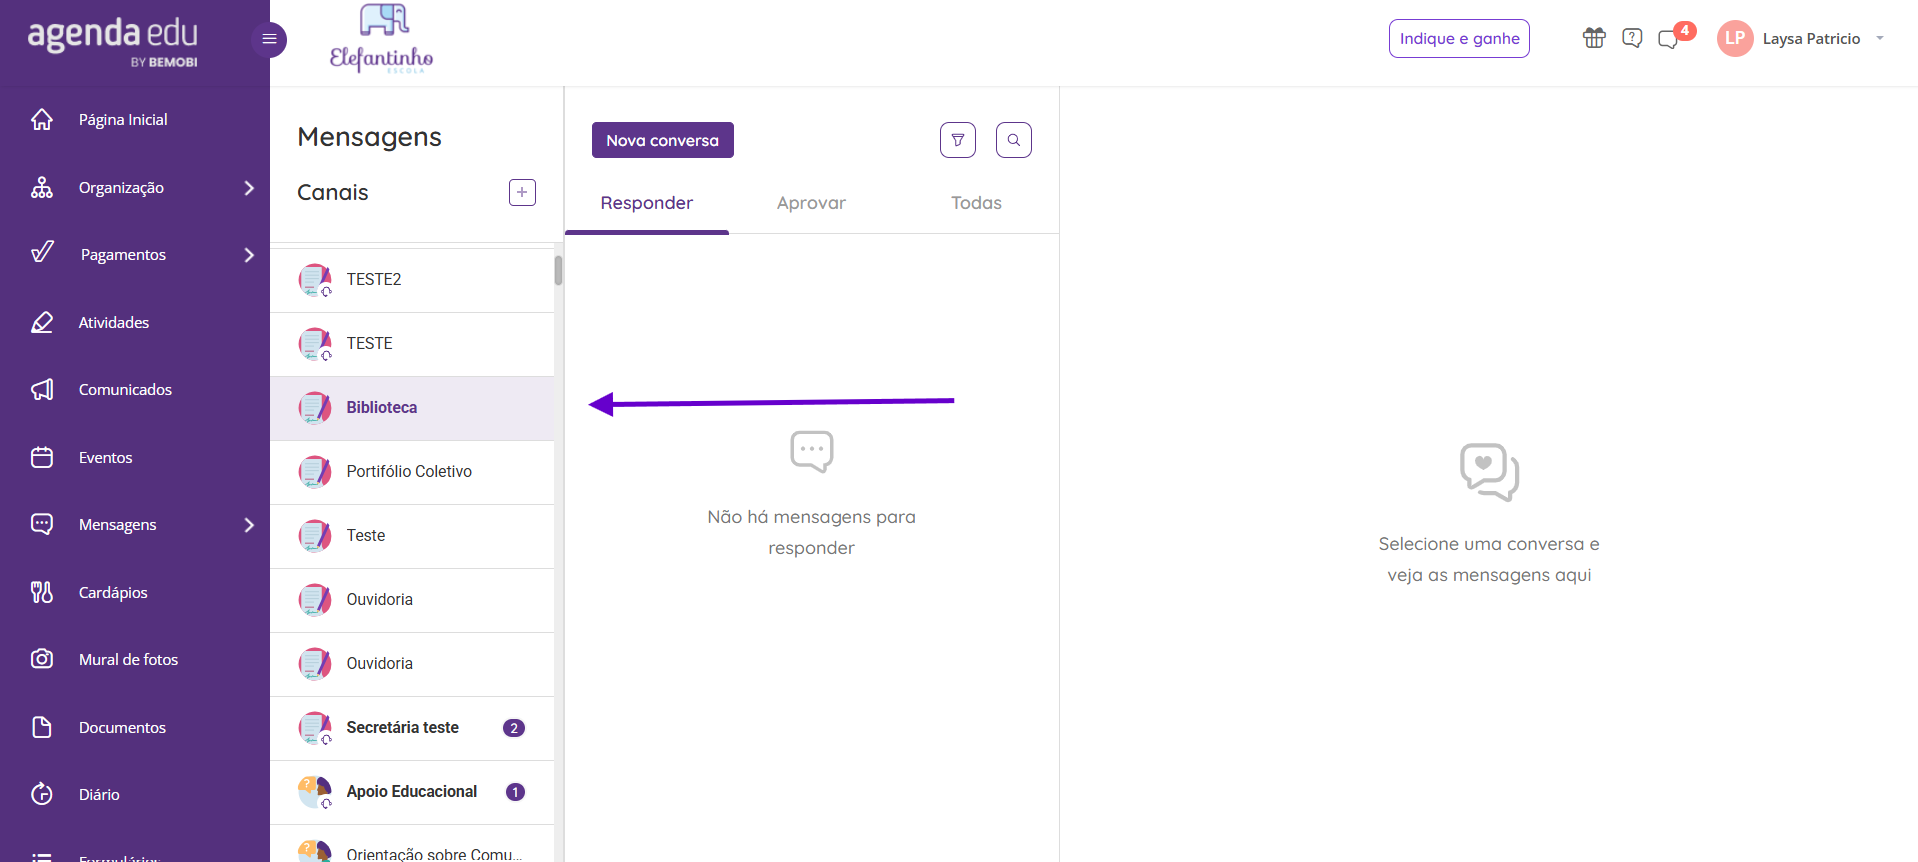Expand the Pagamentos submenu chevron
Image resolution: width=1918 pixels, height=862 pixels.
coord(249,255)
